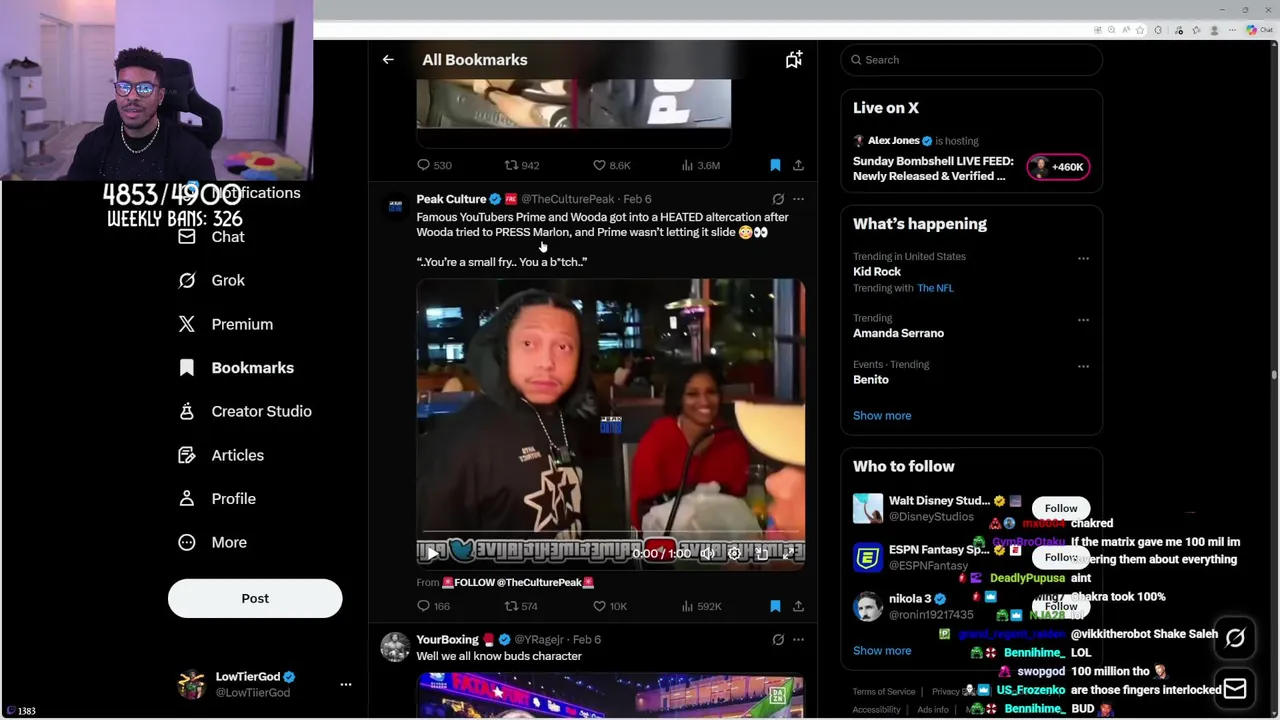
Task: Focus the Search field
Action: 971,60
